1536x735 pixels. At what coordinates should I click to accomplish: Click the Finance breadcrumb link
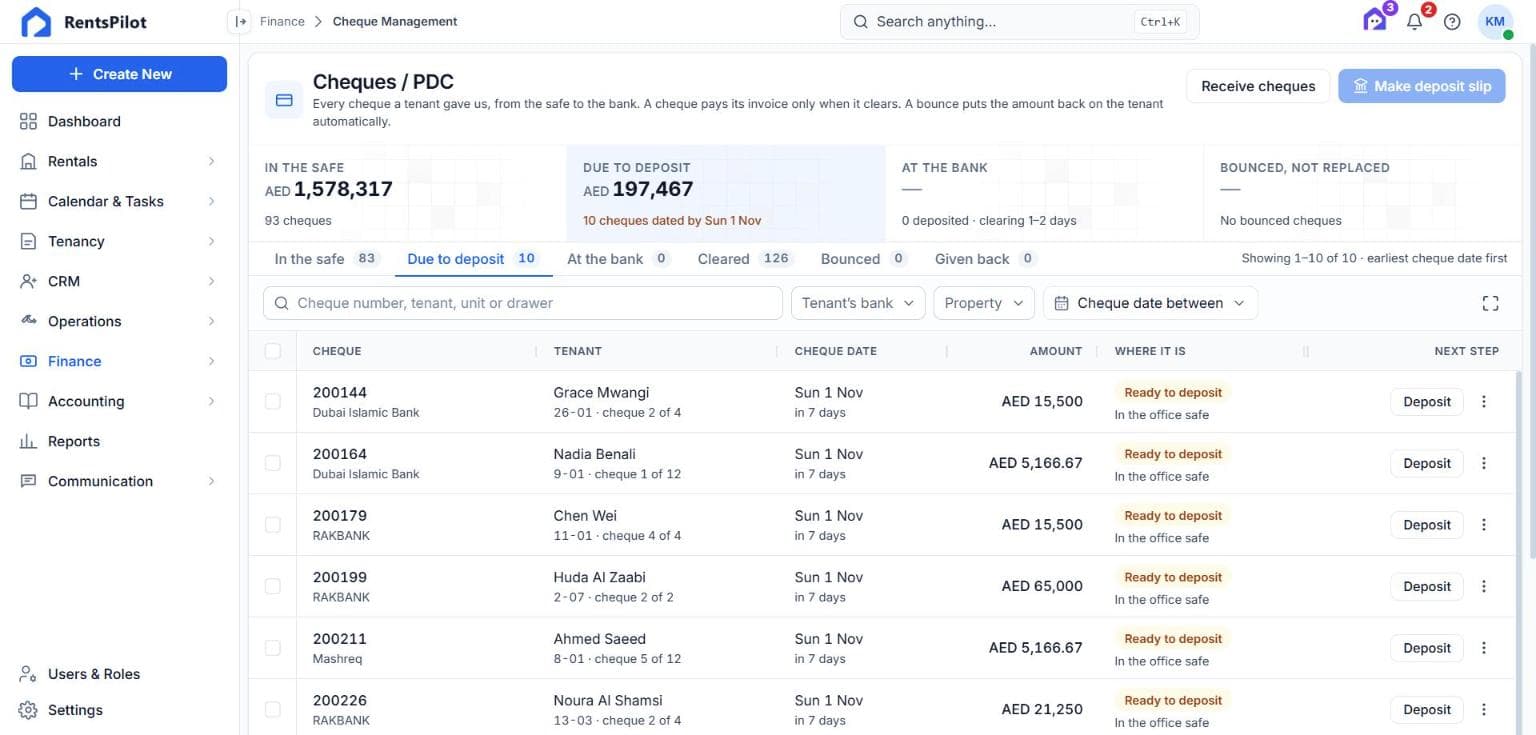(x=282, y=21)
